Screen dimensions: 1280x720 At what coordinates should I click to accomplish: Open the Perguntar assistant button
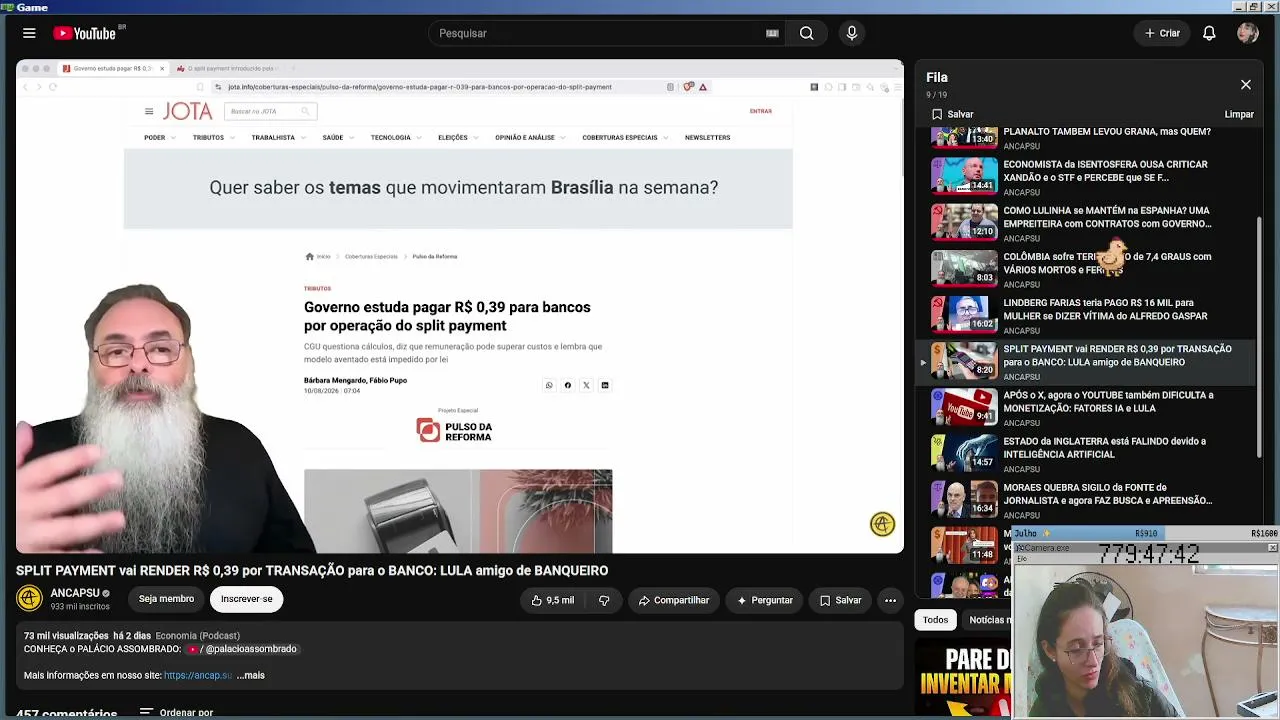pyautogui.click(x=765, y=600)
